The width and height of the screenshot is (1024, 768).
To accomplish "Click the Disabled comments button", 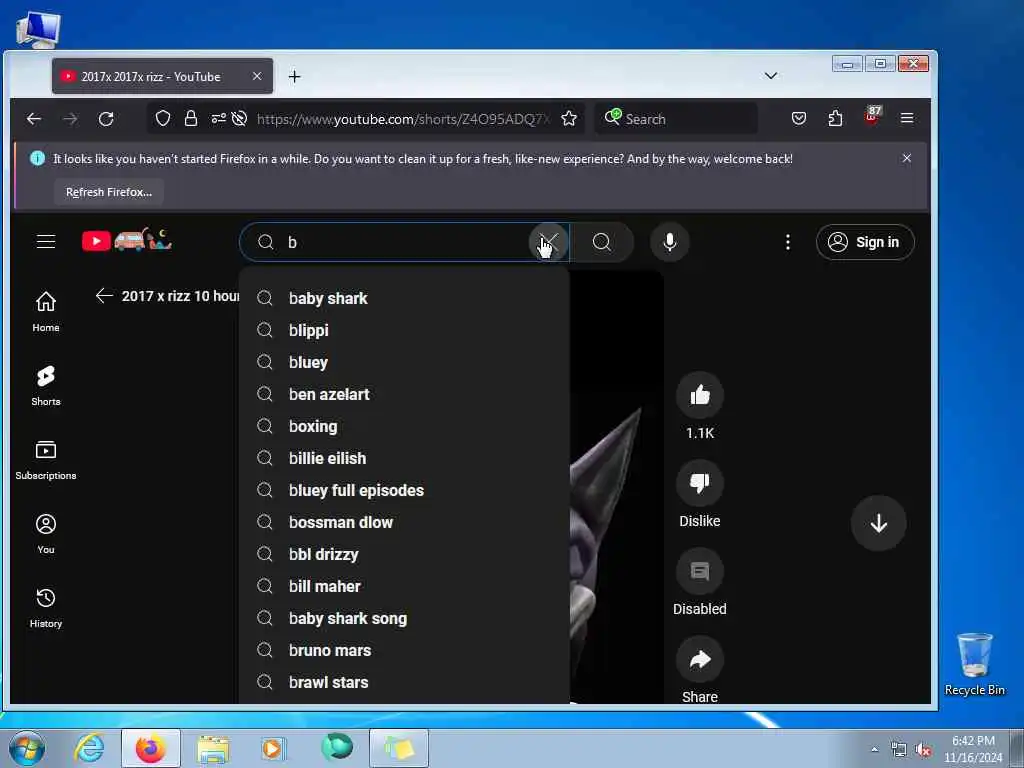I will coord(699,571).
